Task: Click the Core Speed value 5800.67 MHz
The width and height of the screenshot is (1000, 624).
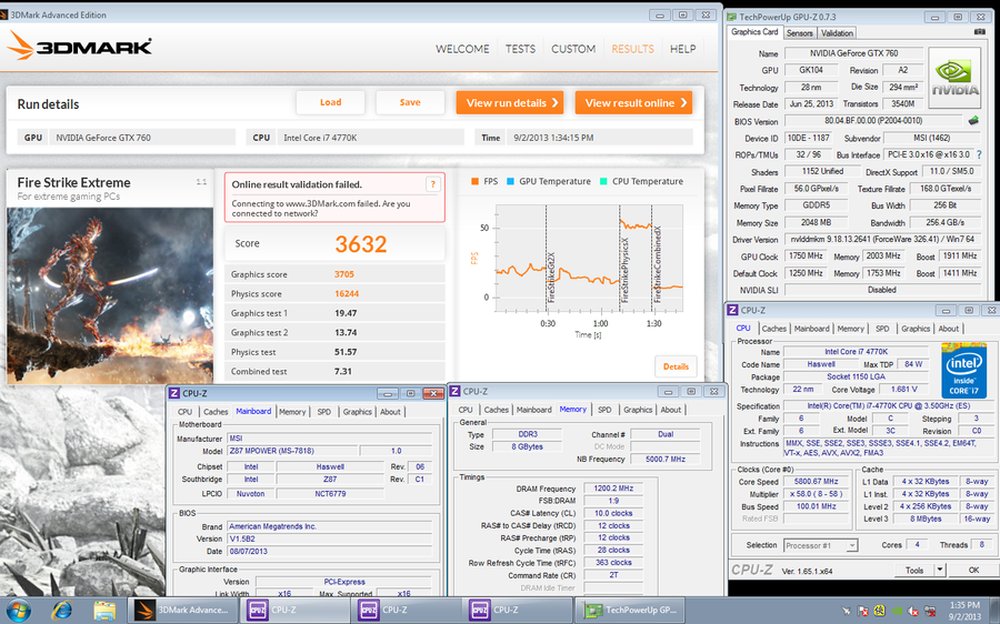Action: [816, 482]
